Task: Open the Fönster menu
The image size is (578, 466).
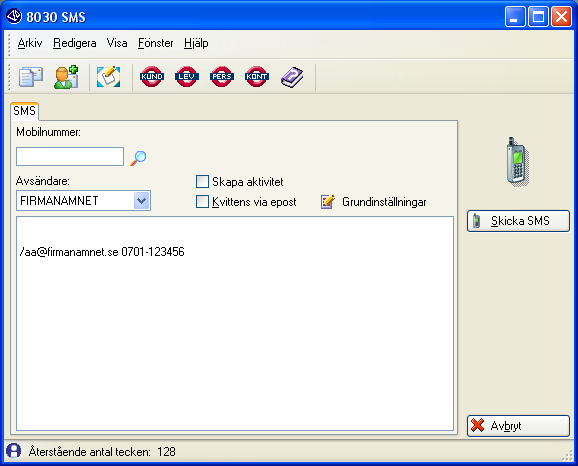Action: [156, 43]
